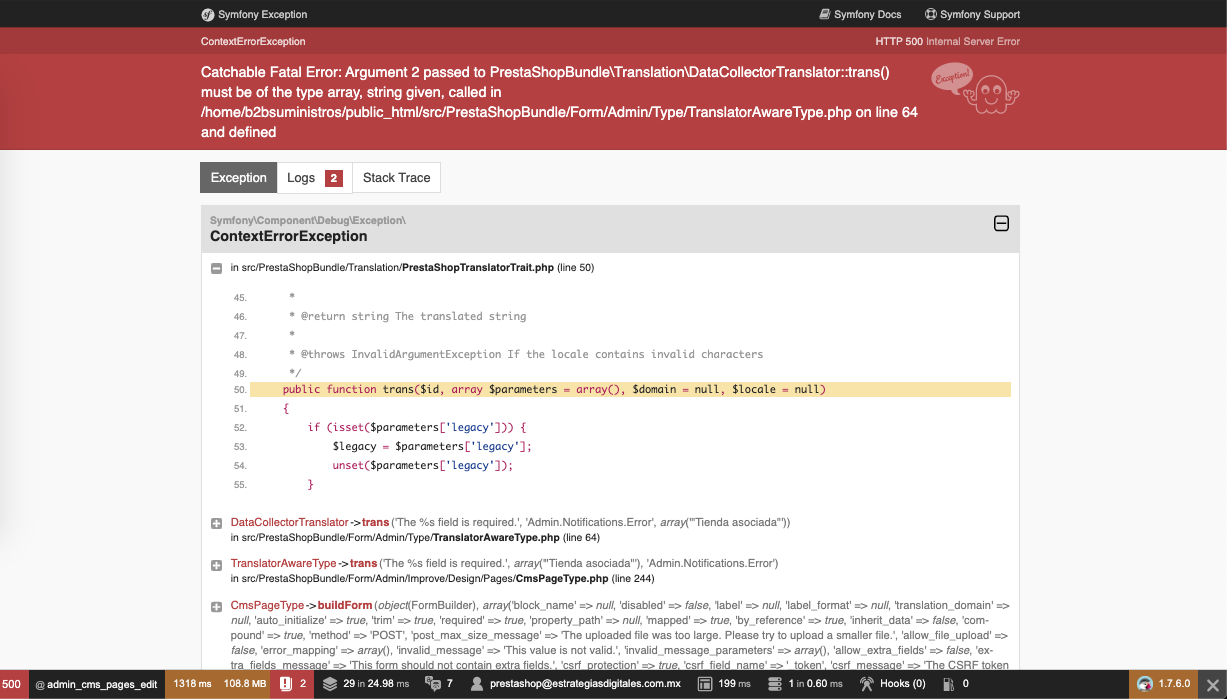Open the 108.8 MB memory panel

click(244, 684)
